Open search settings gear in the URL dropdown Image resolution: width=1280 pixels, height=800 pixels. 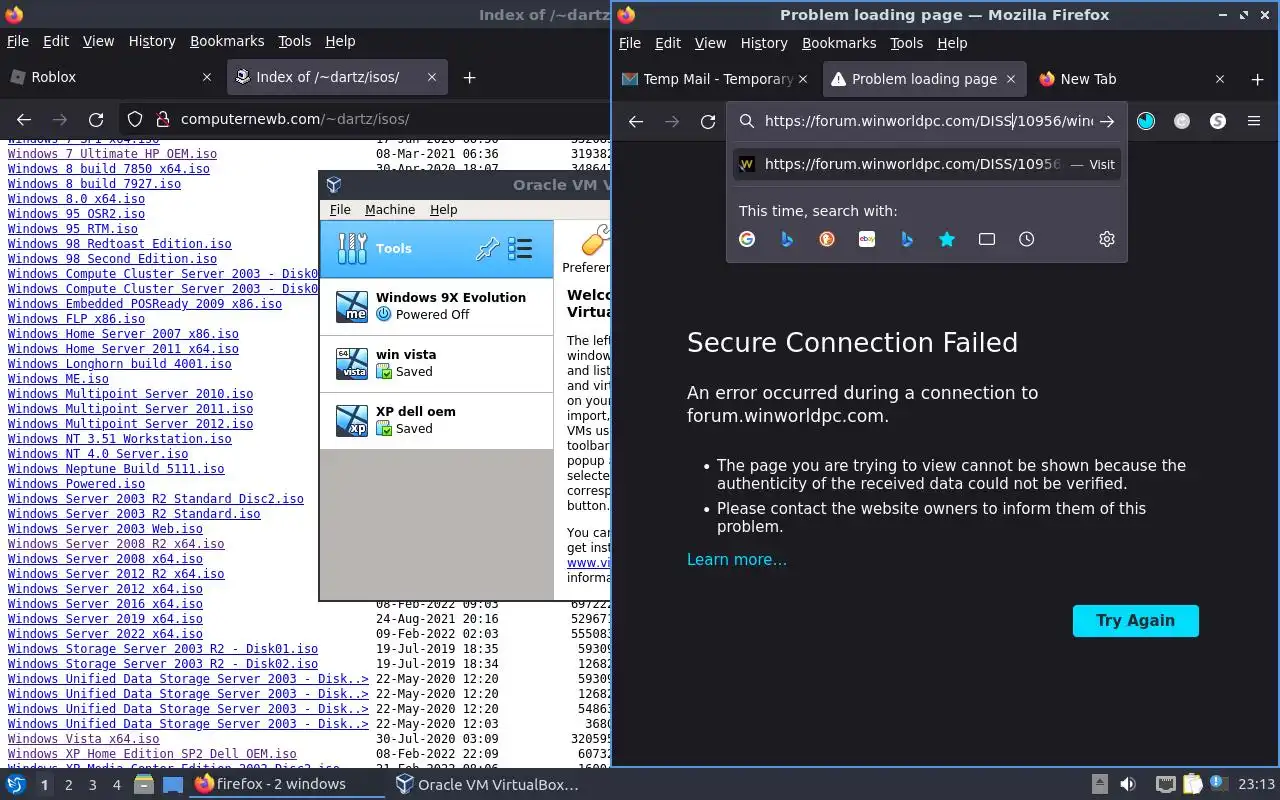pos(1107,239)
